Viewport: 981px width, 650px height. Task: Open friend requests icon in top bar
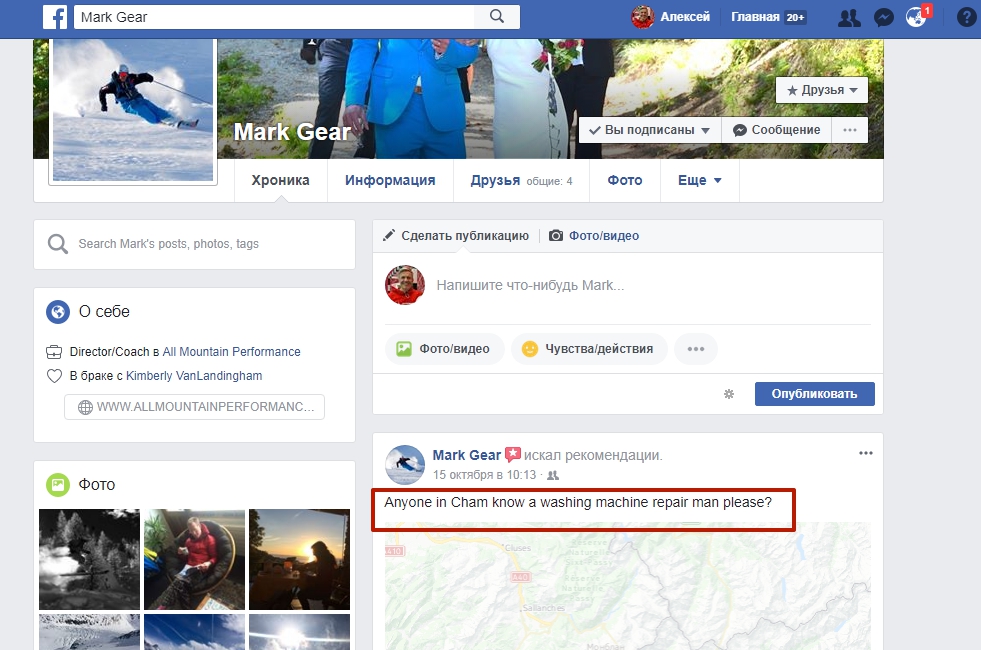click(x=849, y=17)
